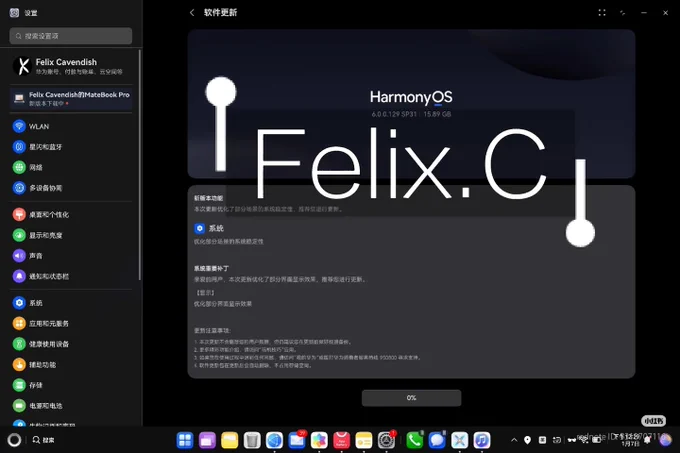Open 多设备协同 settings

[x=71, y=188]
